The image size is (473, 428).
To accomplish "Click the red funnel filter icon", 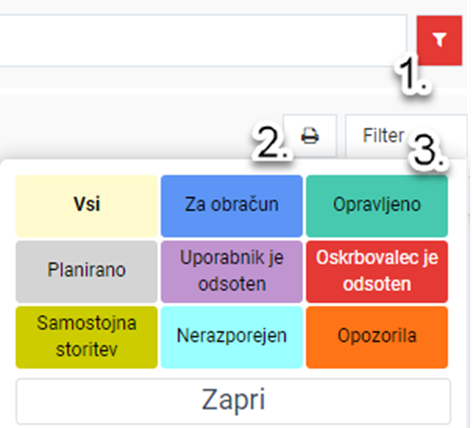I will click(x=439, y=40).
